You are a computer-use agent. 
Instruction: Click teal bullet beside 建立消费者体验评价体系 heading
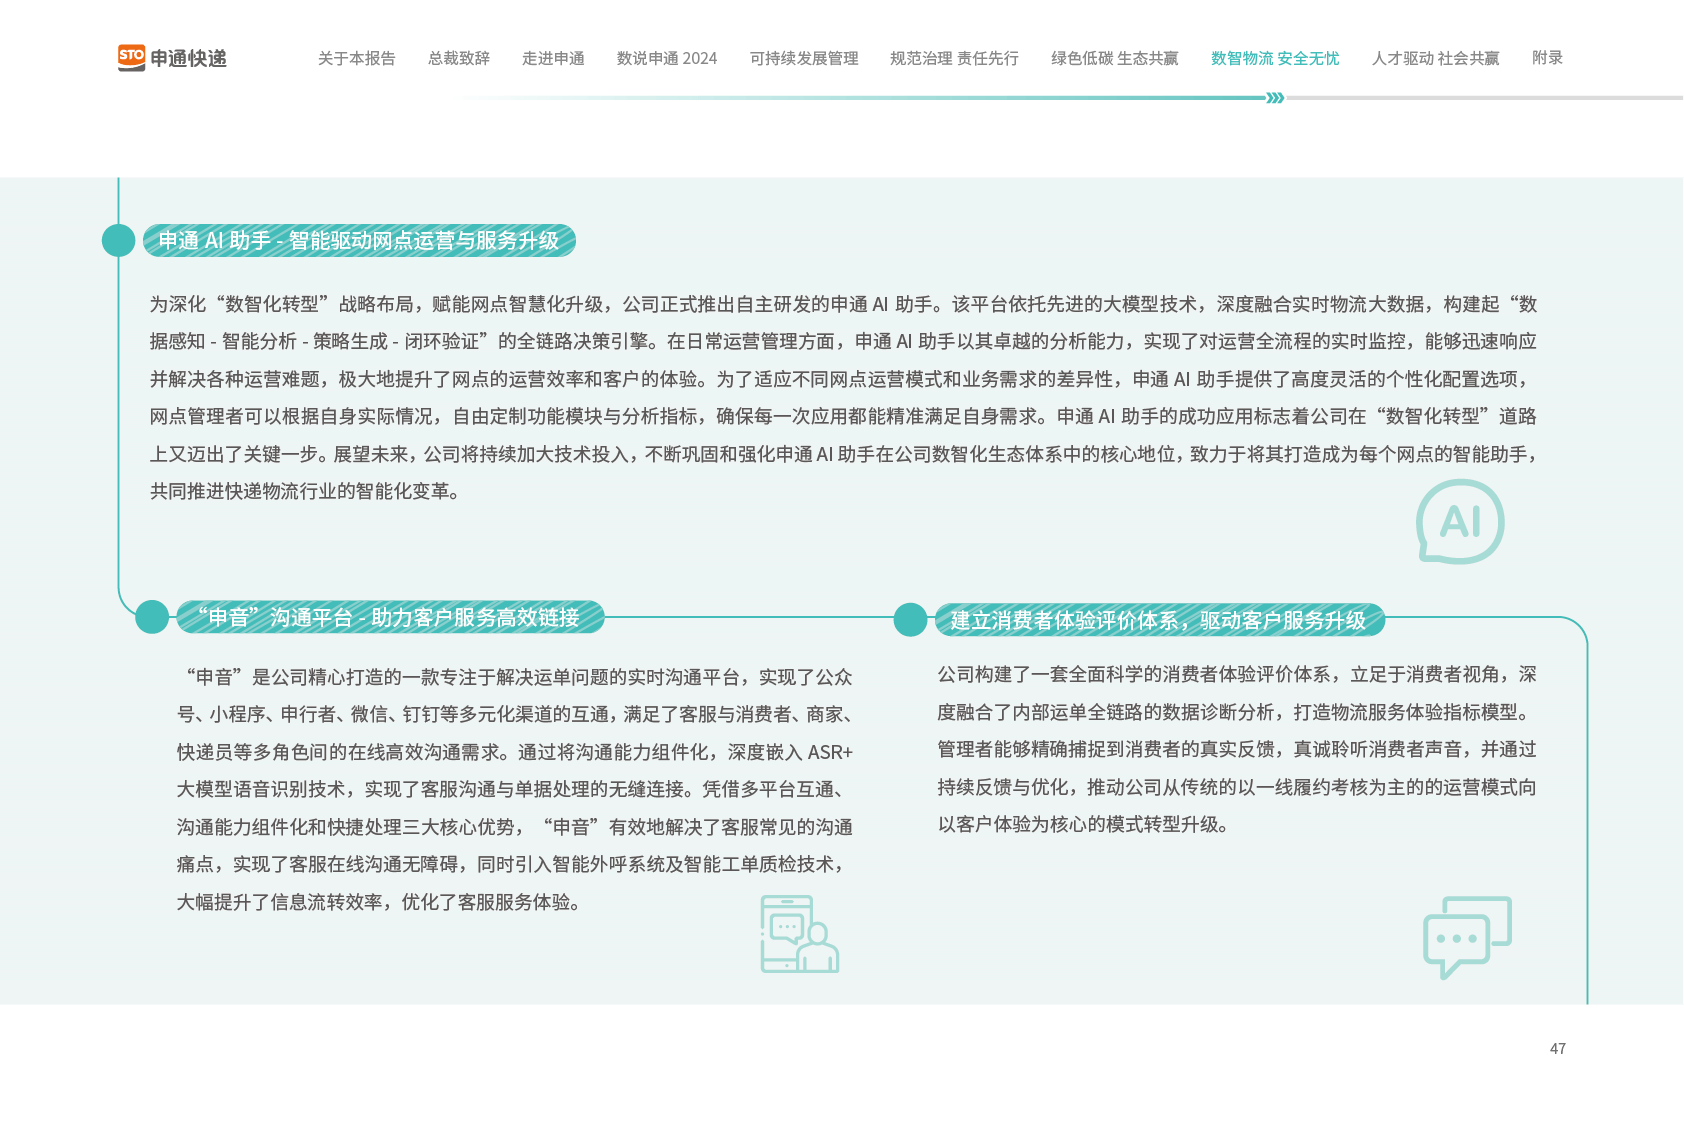[x=910, y=620]
